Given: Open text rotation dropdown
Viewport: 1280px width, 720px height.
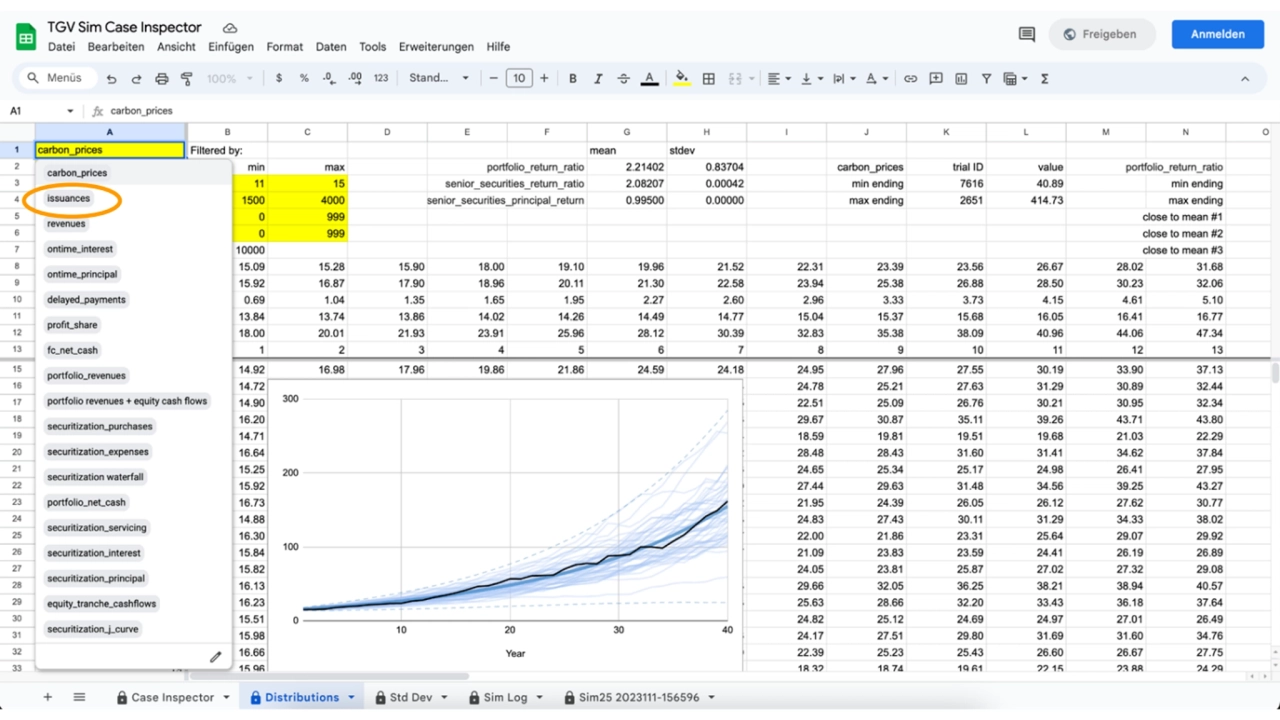Looking at the screenshot, I should [877, 79].
